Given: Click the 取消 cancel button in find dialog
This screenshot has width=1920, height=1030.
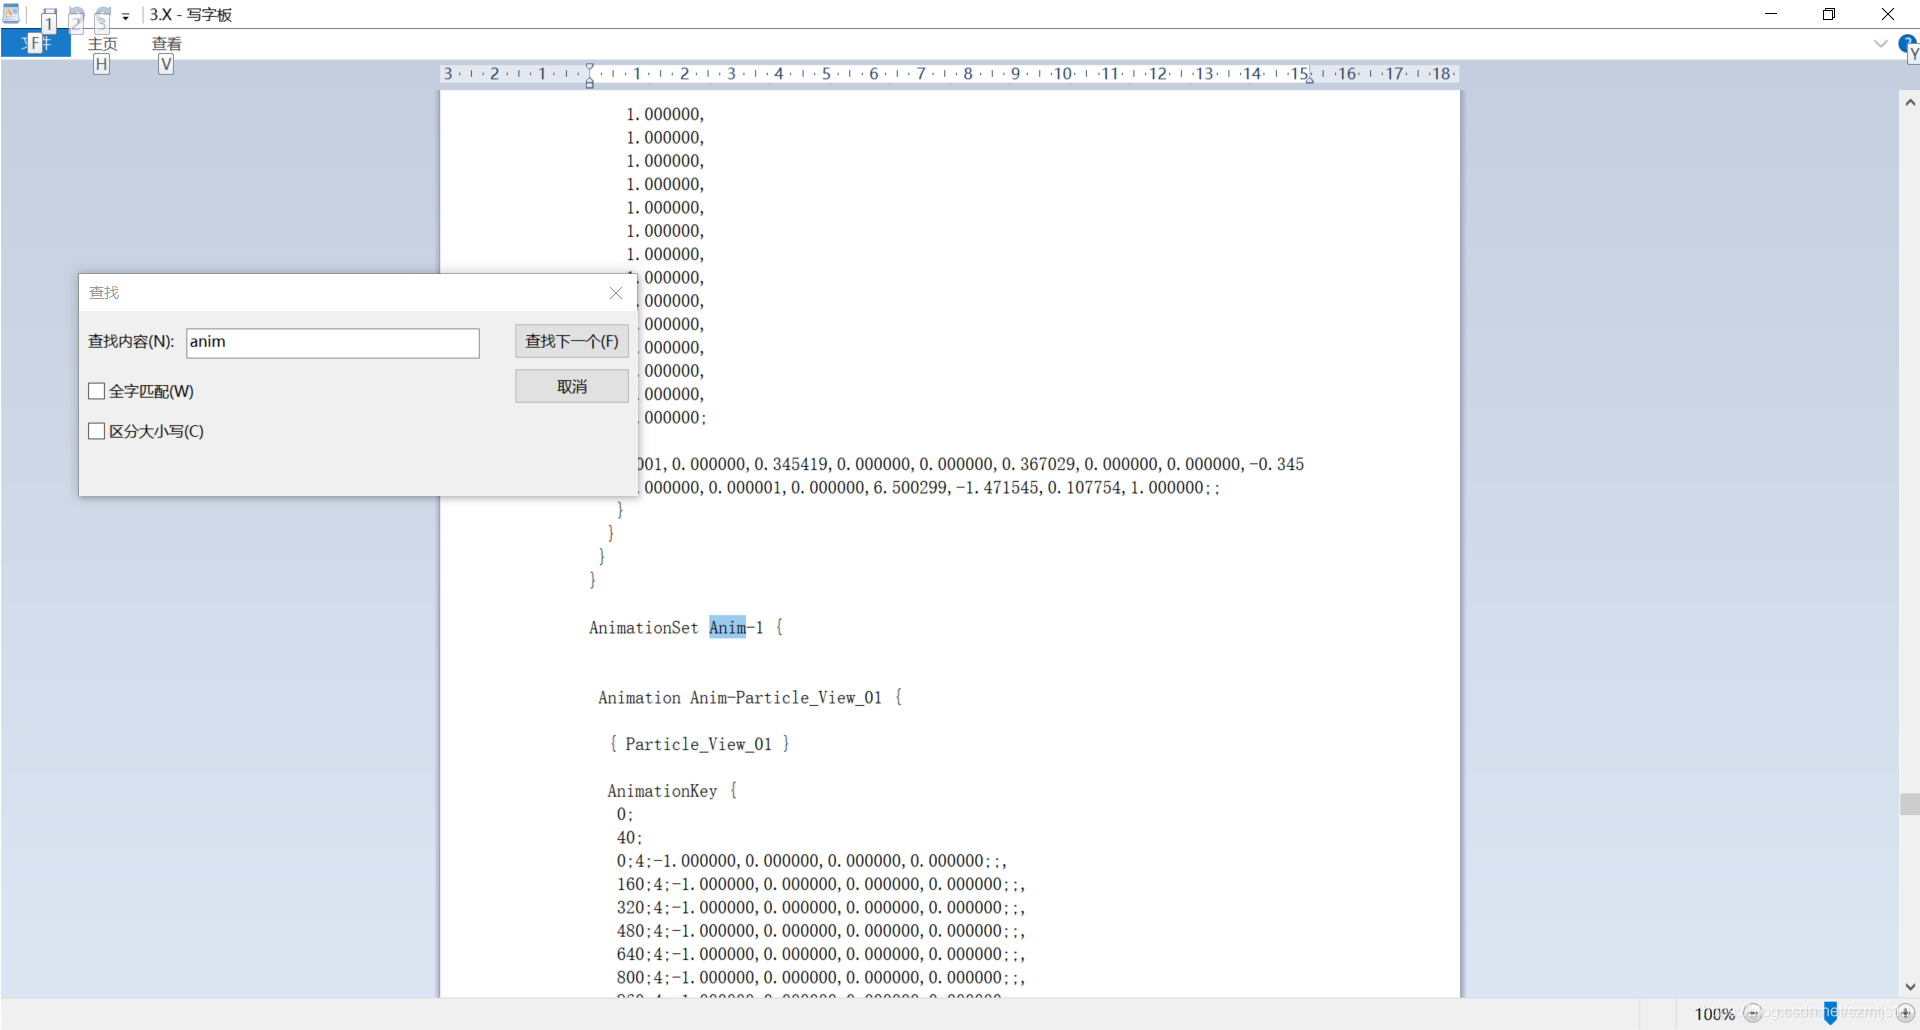Looking at the screenshot, I should pyautogui.click(x=572, y=386).
